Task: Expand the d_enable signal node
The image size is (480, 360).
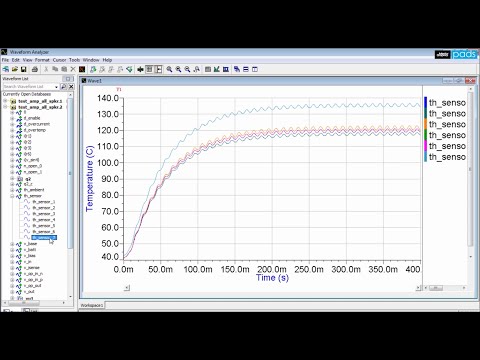Action: [x=12, y=118]
